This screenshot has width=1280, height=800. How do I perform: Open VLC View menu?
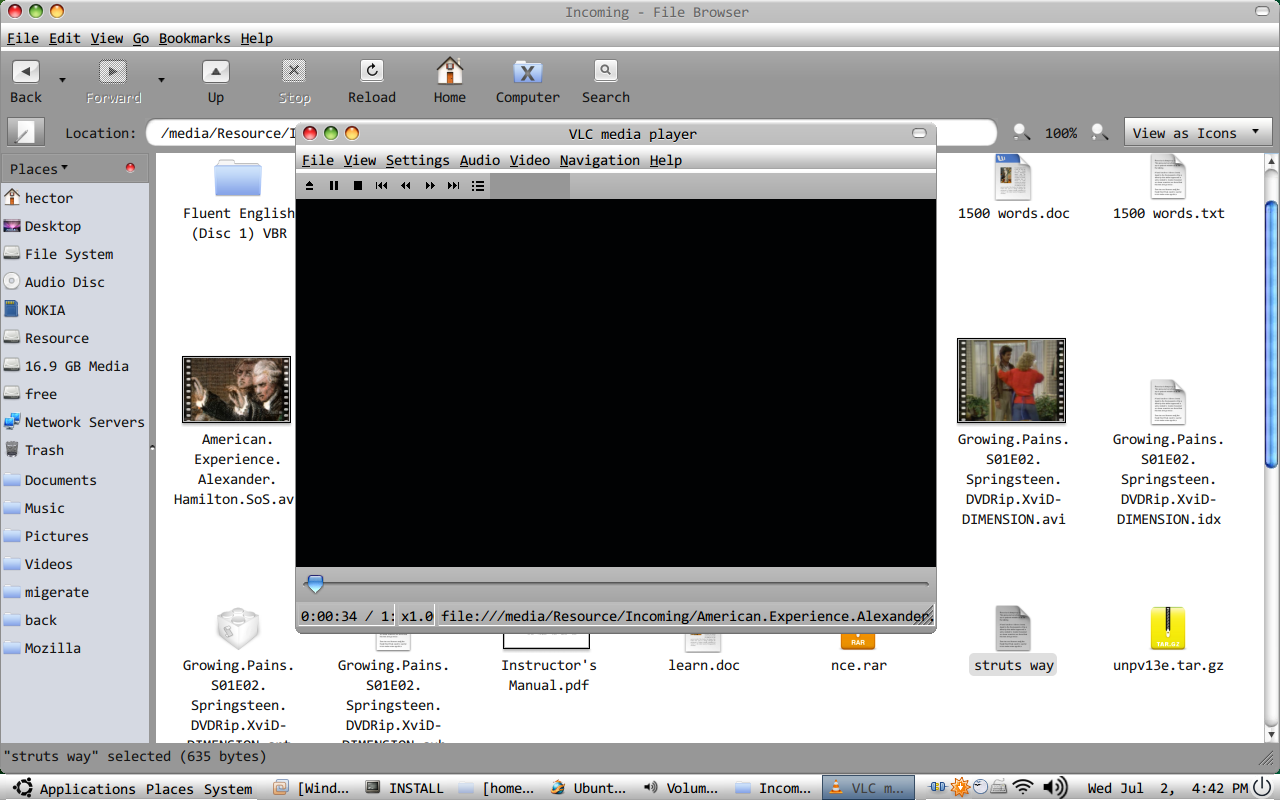(x=360, y=160)
